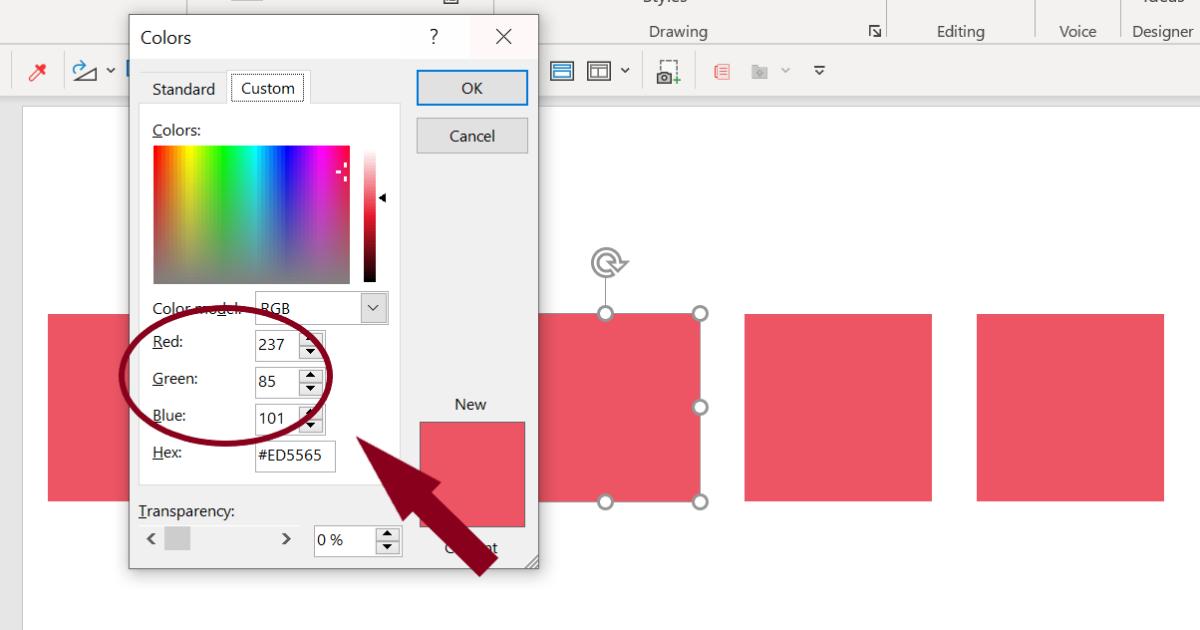The image size is (1200, 630).
Task: Click the red comments icon on the toolbar
Action: pos(721,71)
